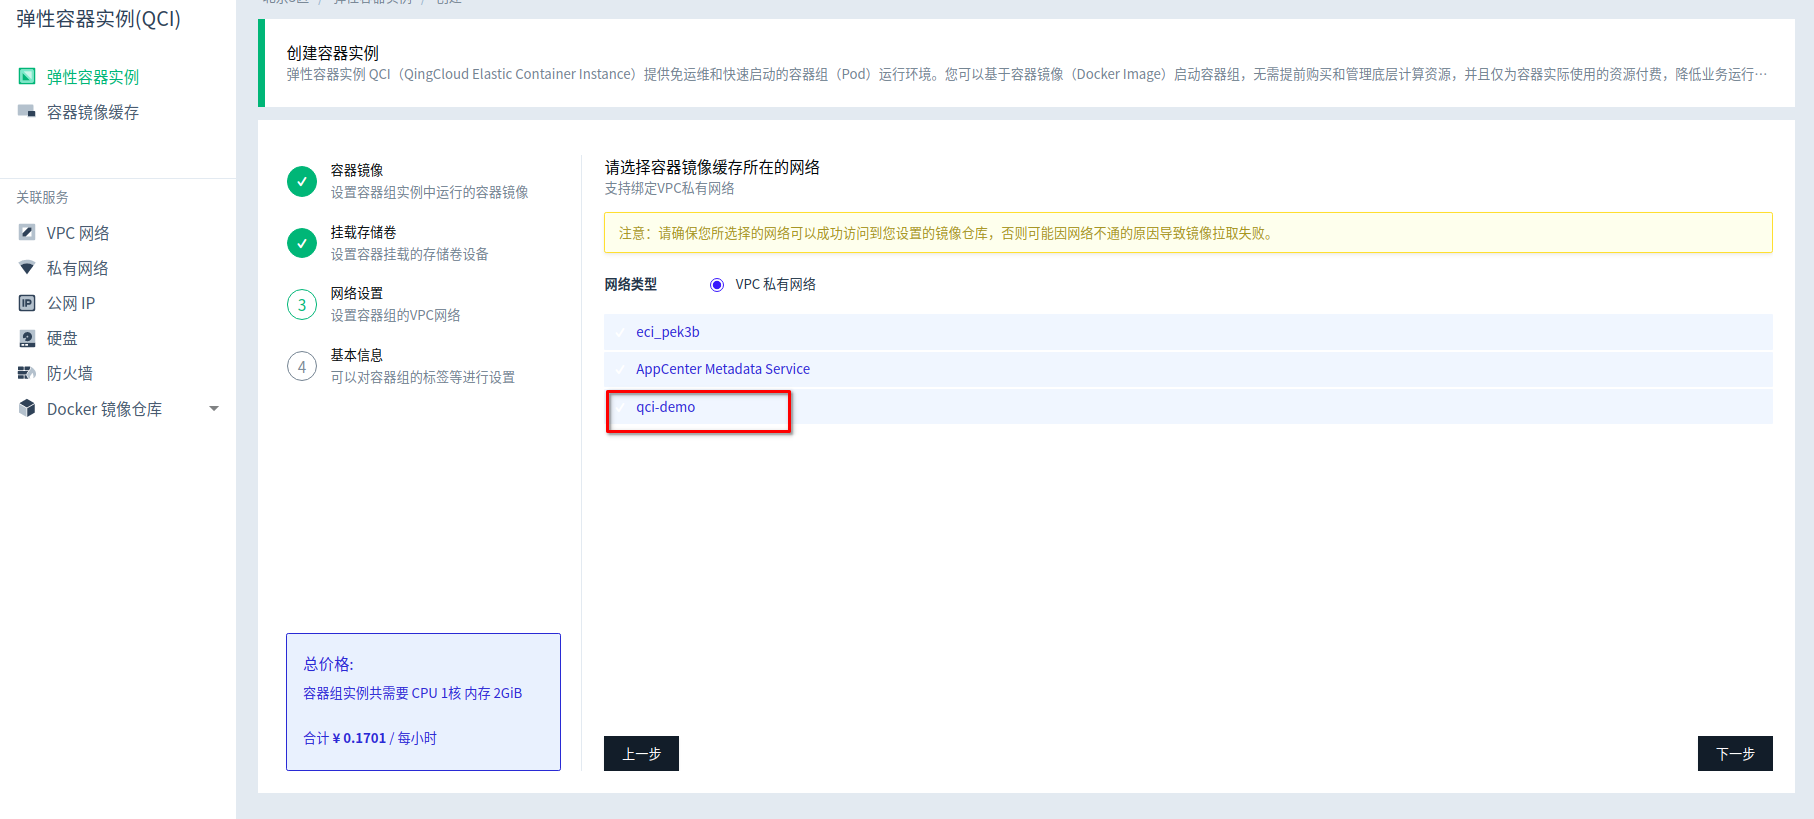Click the 弹性容器实例 sidebar icon
The image size is (1814, 819).
pos(27,77)
